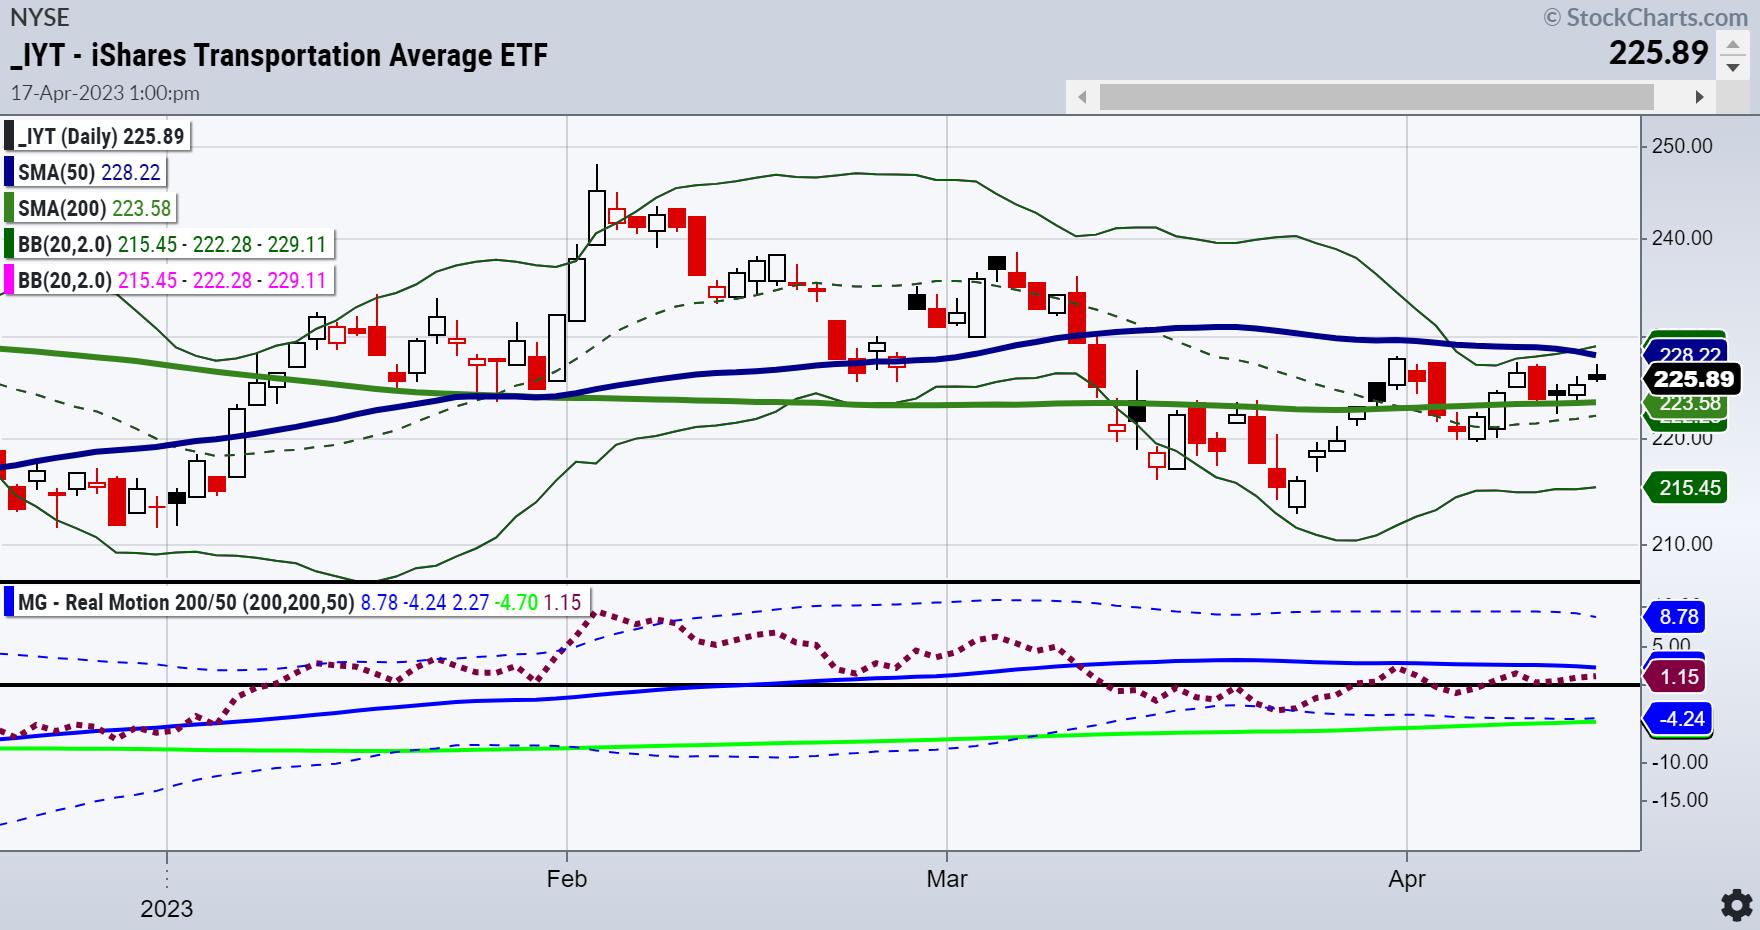This screenshot has width=1760, height=930.
Task: Open chart settings gear icon
Action: (1737, 904)
